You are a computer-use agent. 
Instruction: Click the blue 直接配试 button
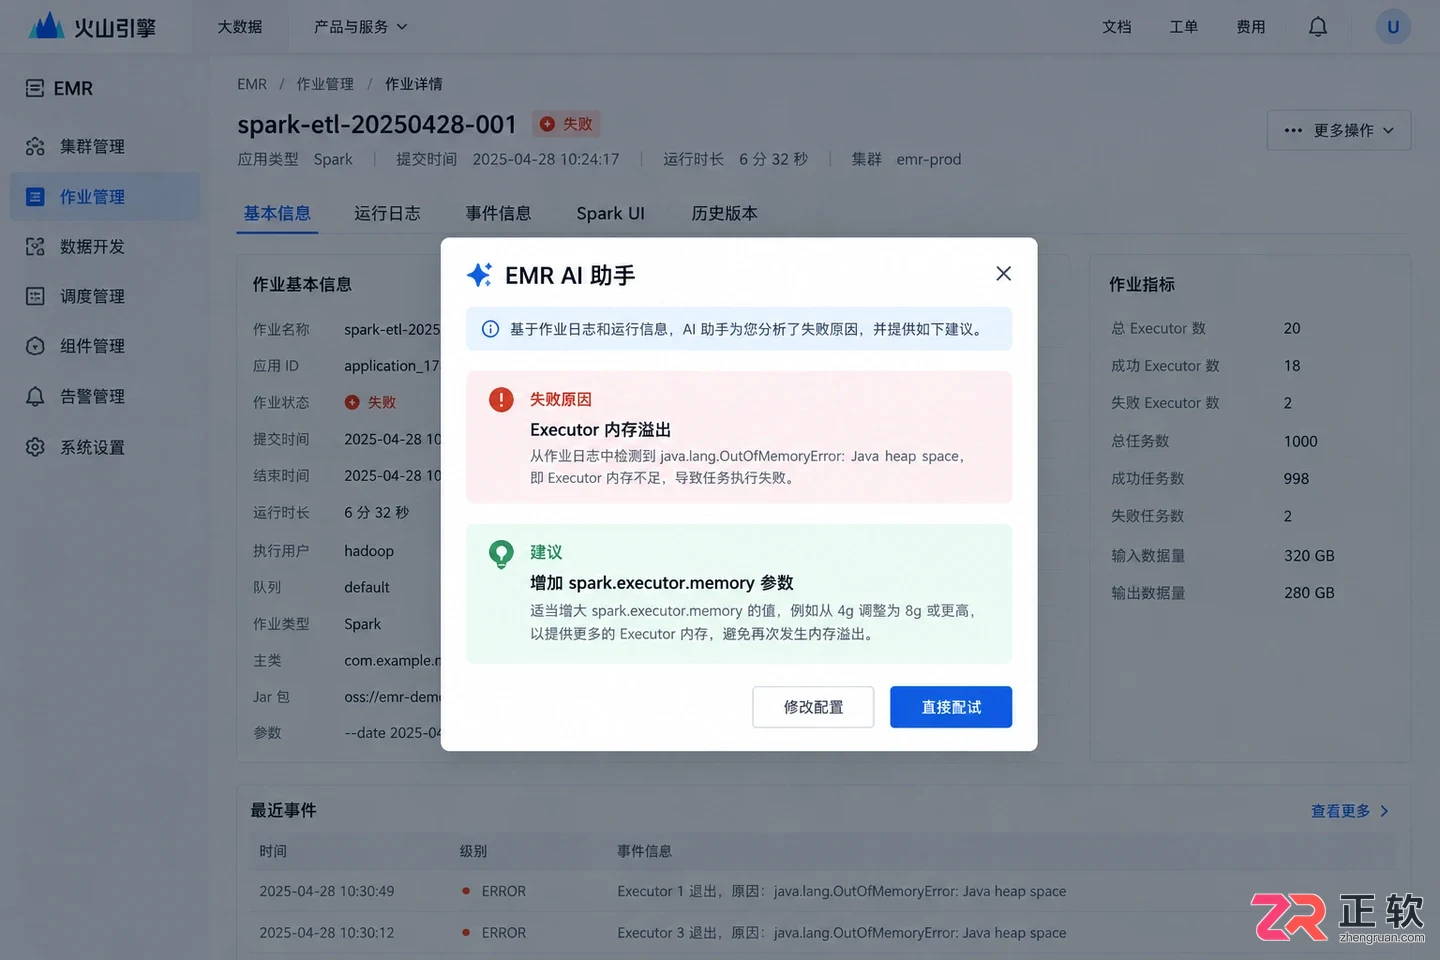(x=951, y=707)
